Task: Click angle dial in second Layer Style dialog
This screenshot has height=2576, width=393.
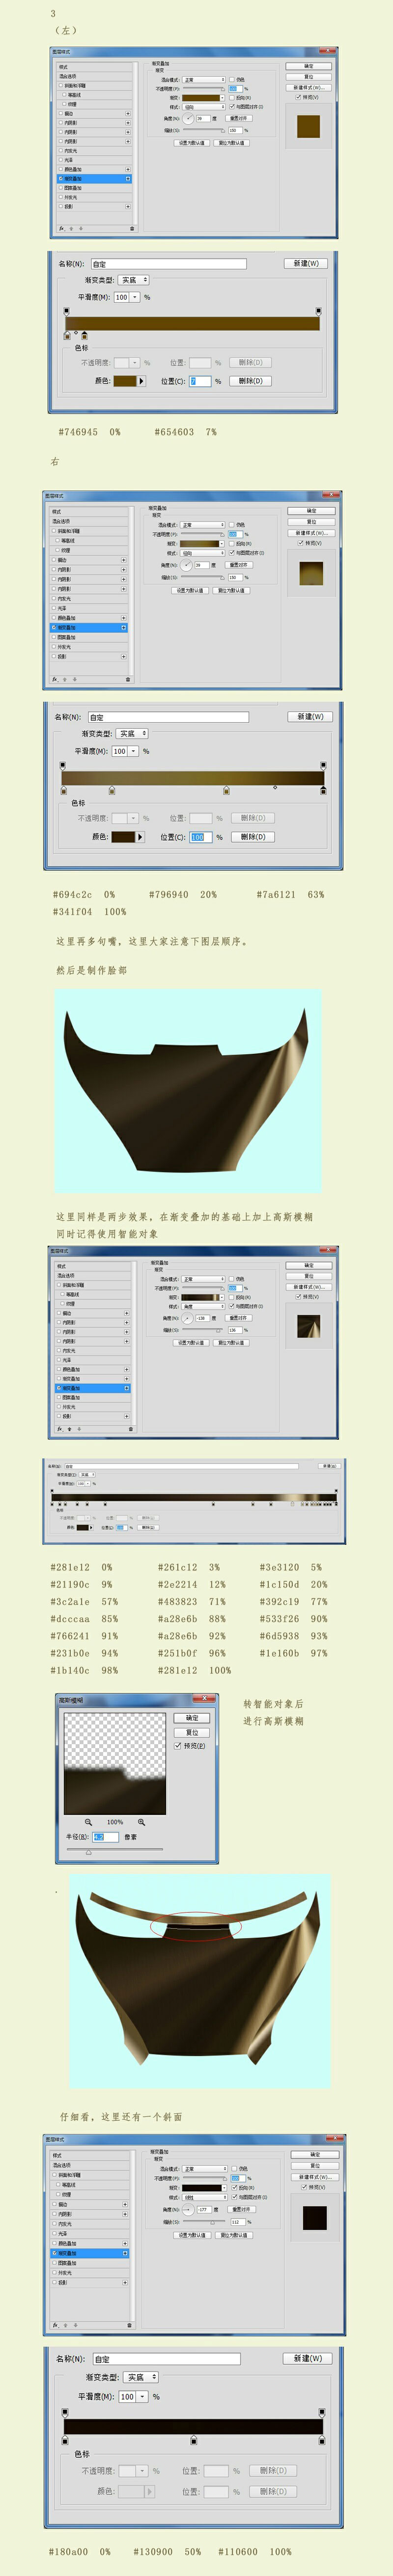Action: pos(186,565)
